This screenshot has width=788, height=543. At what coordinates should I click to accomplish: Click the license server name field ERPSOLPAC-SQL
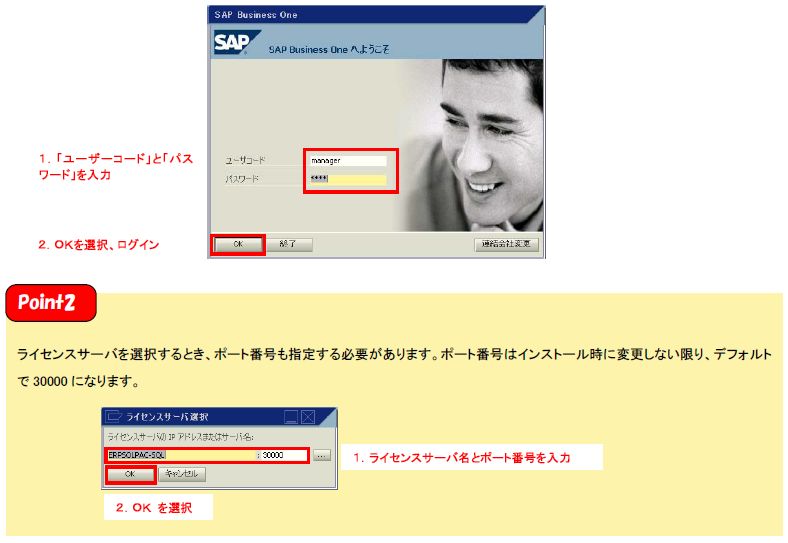point(181,456)
